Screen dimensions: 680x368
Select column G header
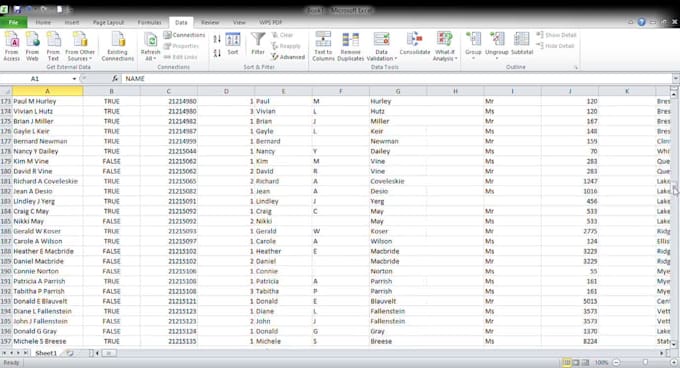click(398, 91)
